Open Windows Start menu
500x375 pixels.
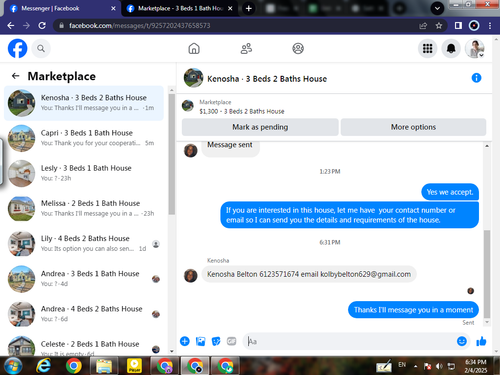pos(13,366)
